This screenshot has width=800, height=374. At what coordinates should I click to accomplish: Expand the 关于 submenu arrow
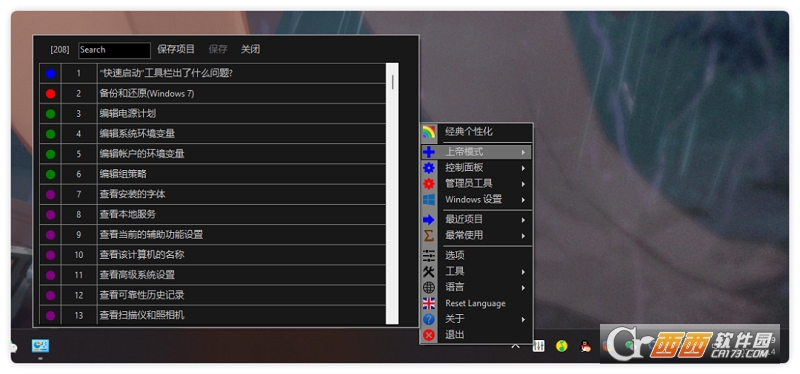coord(523,319)
